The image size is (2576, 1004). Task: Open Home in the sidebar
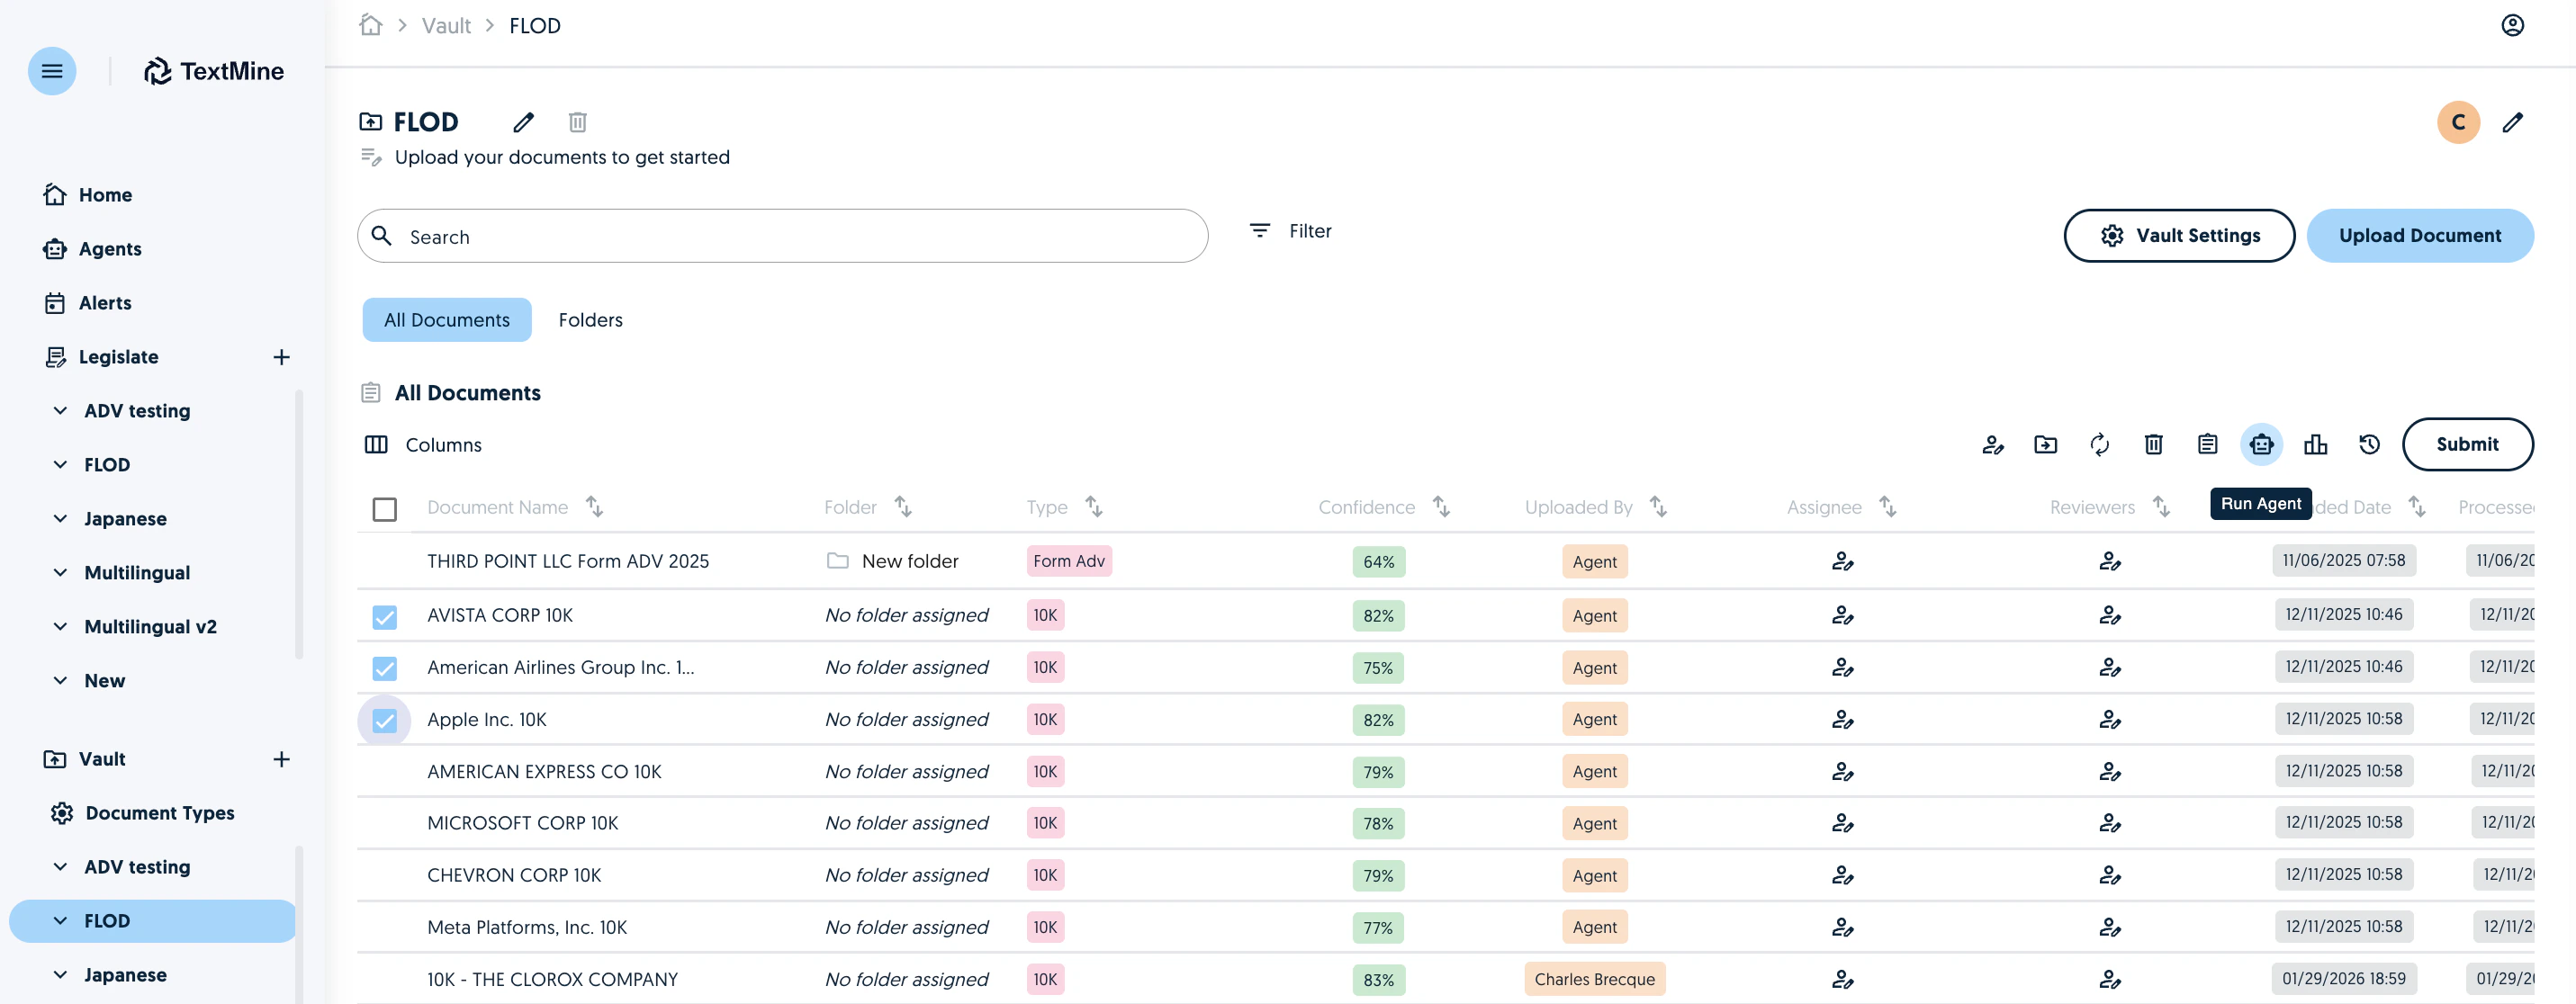click(88, 194)
